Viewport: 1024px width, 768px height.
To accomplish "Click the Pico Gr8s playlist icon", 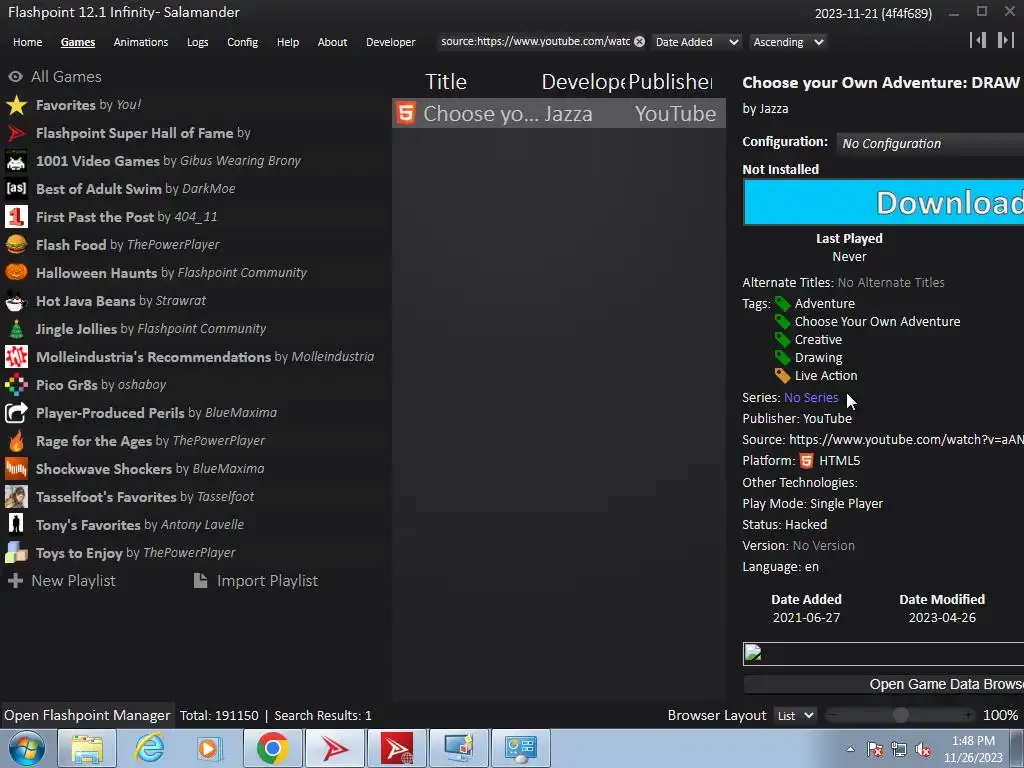I will pos(16,385).
